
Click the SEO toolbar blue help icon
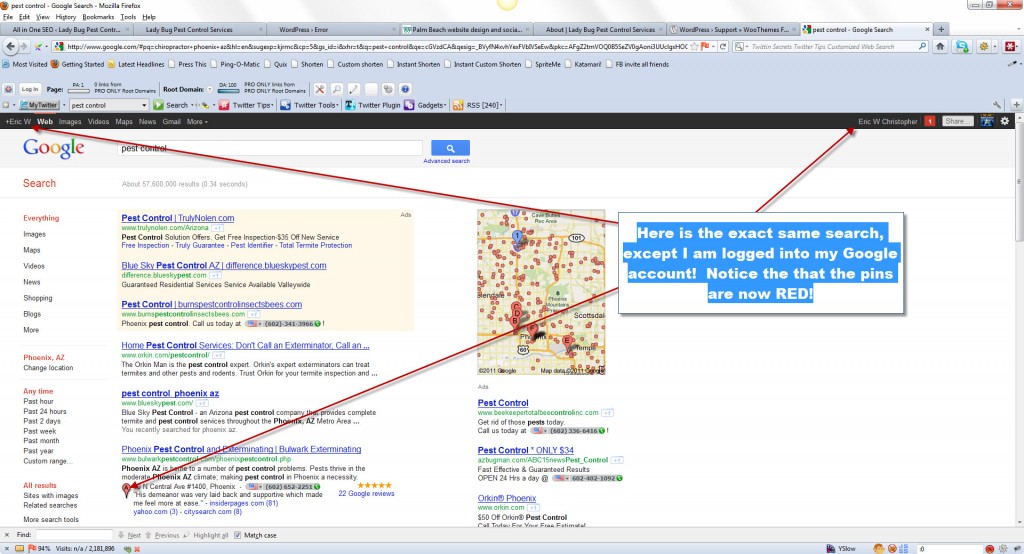point(405,89)
